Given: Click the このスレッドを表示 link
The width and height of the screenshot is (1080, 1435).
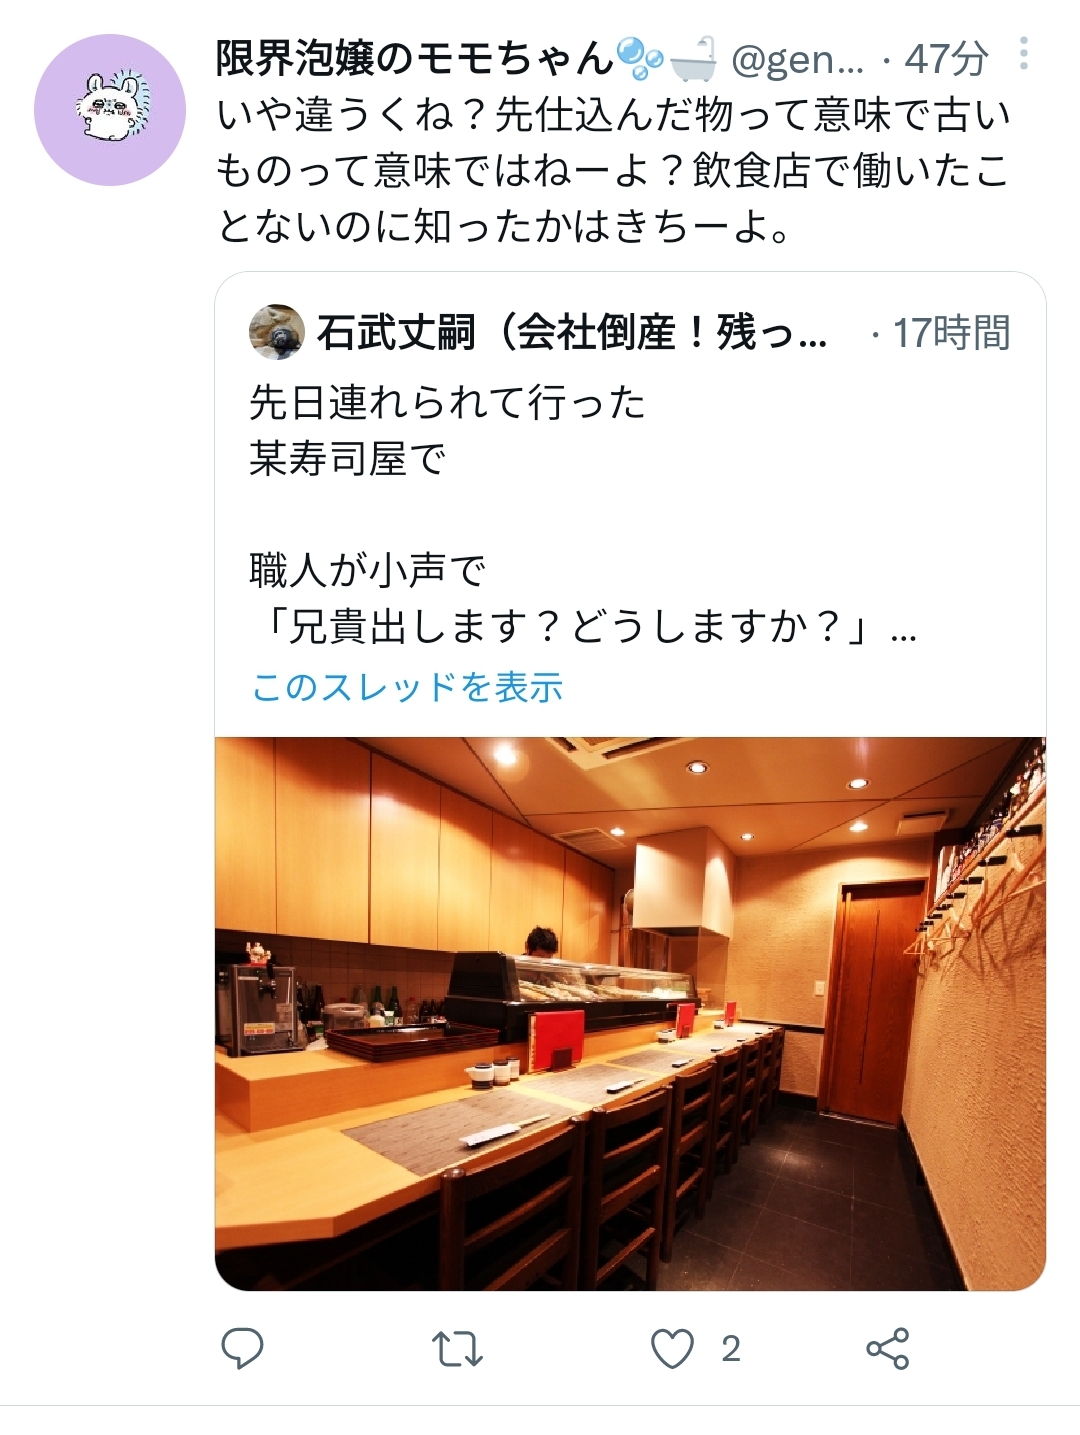Looking at the screenshot, I should [407, 687].
